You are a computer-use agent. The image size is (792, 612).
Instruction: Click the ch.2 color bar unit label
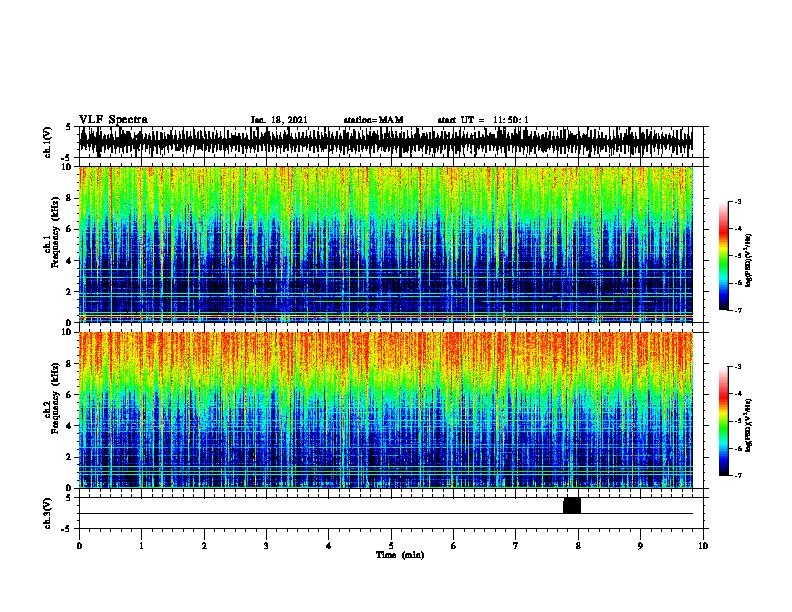point(748,426)
